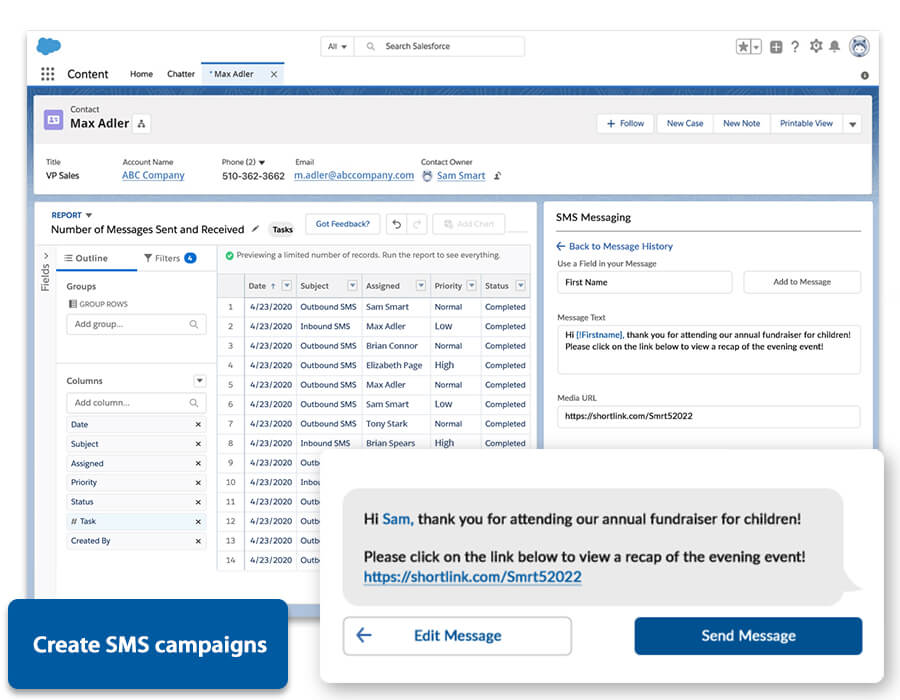This screenshot has height=700, width=900.
Task: Remove the Assigned column
Action: pos(198,464)
